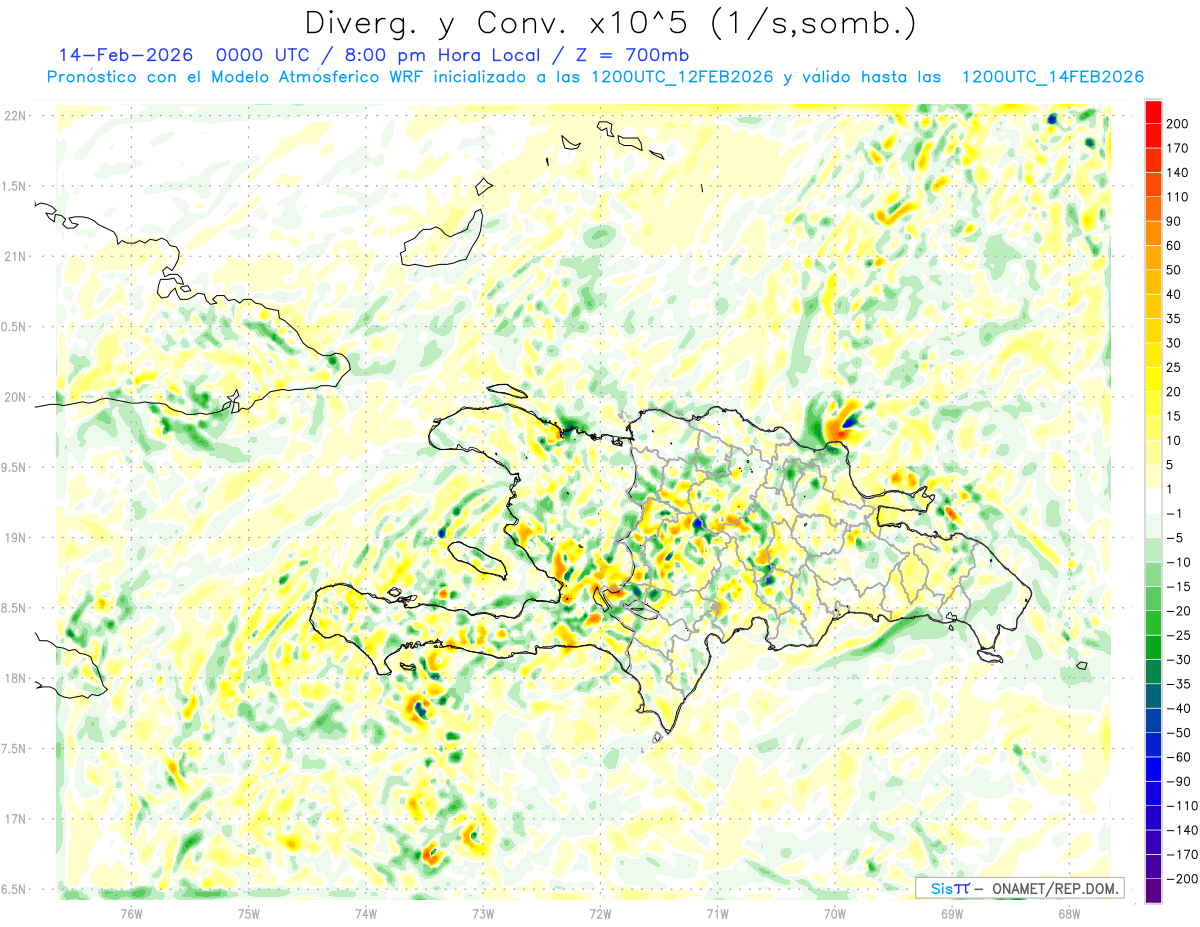
Task: Click the colorbar value 15
Action: [1175, 416]
